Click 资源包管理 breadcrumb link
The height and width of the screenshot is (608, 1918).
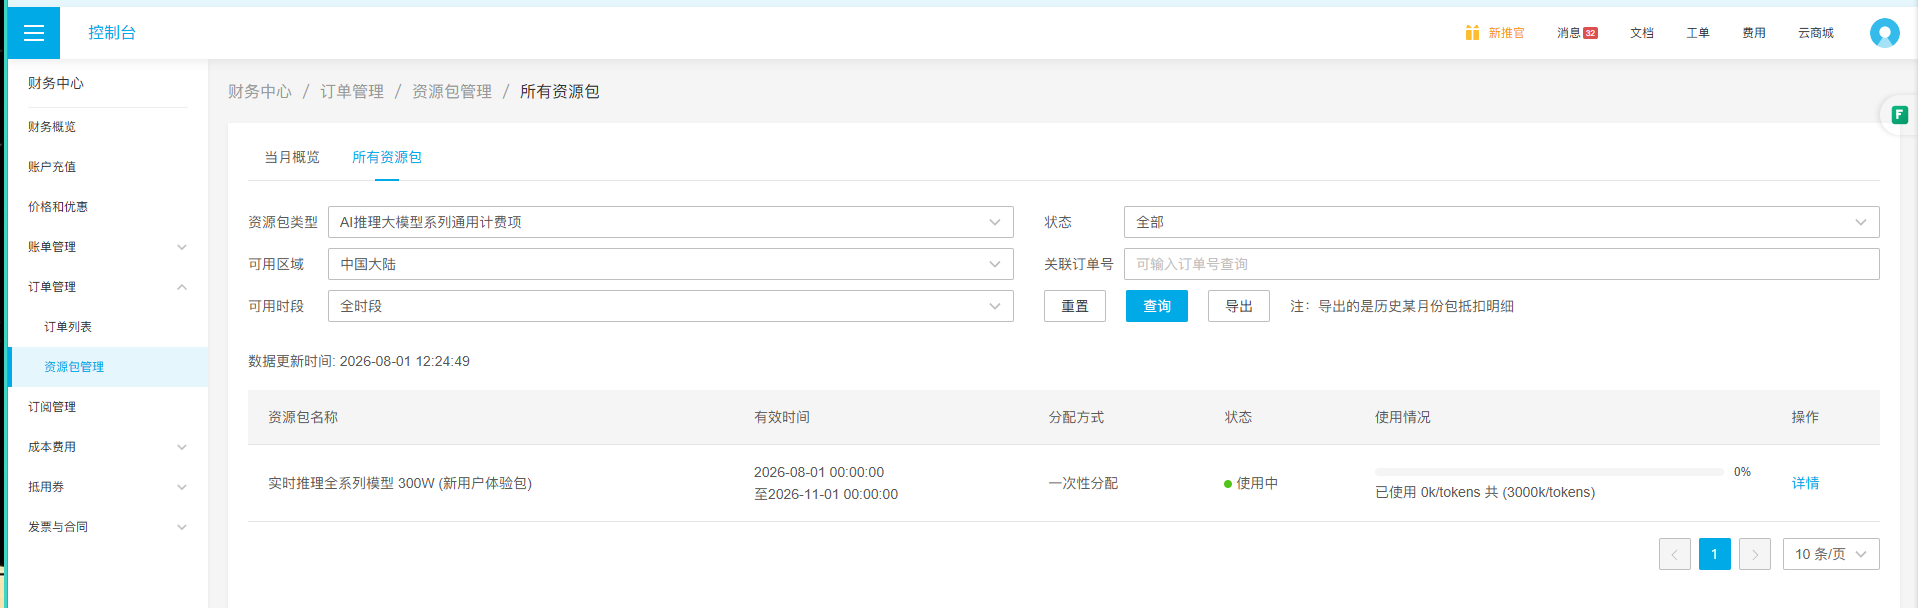click(x=452, y=91)
